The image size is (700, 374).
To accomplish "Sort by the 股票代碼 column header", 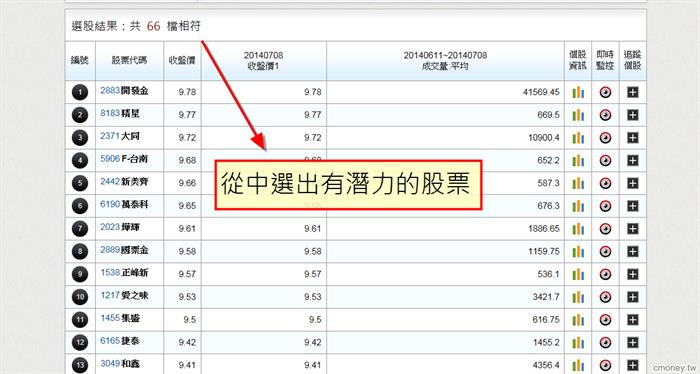I will pos(129,61).
